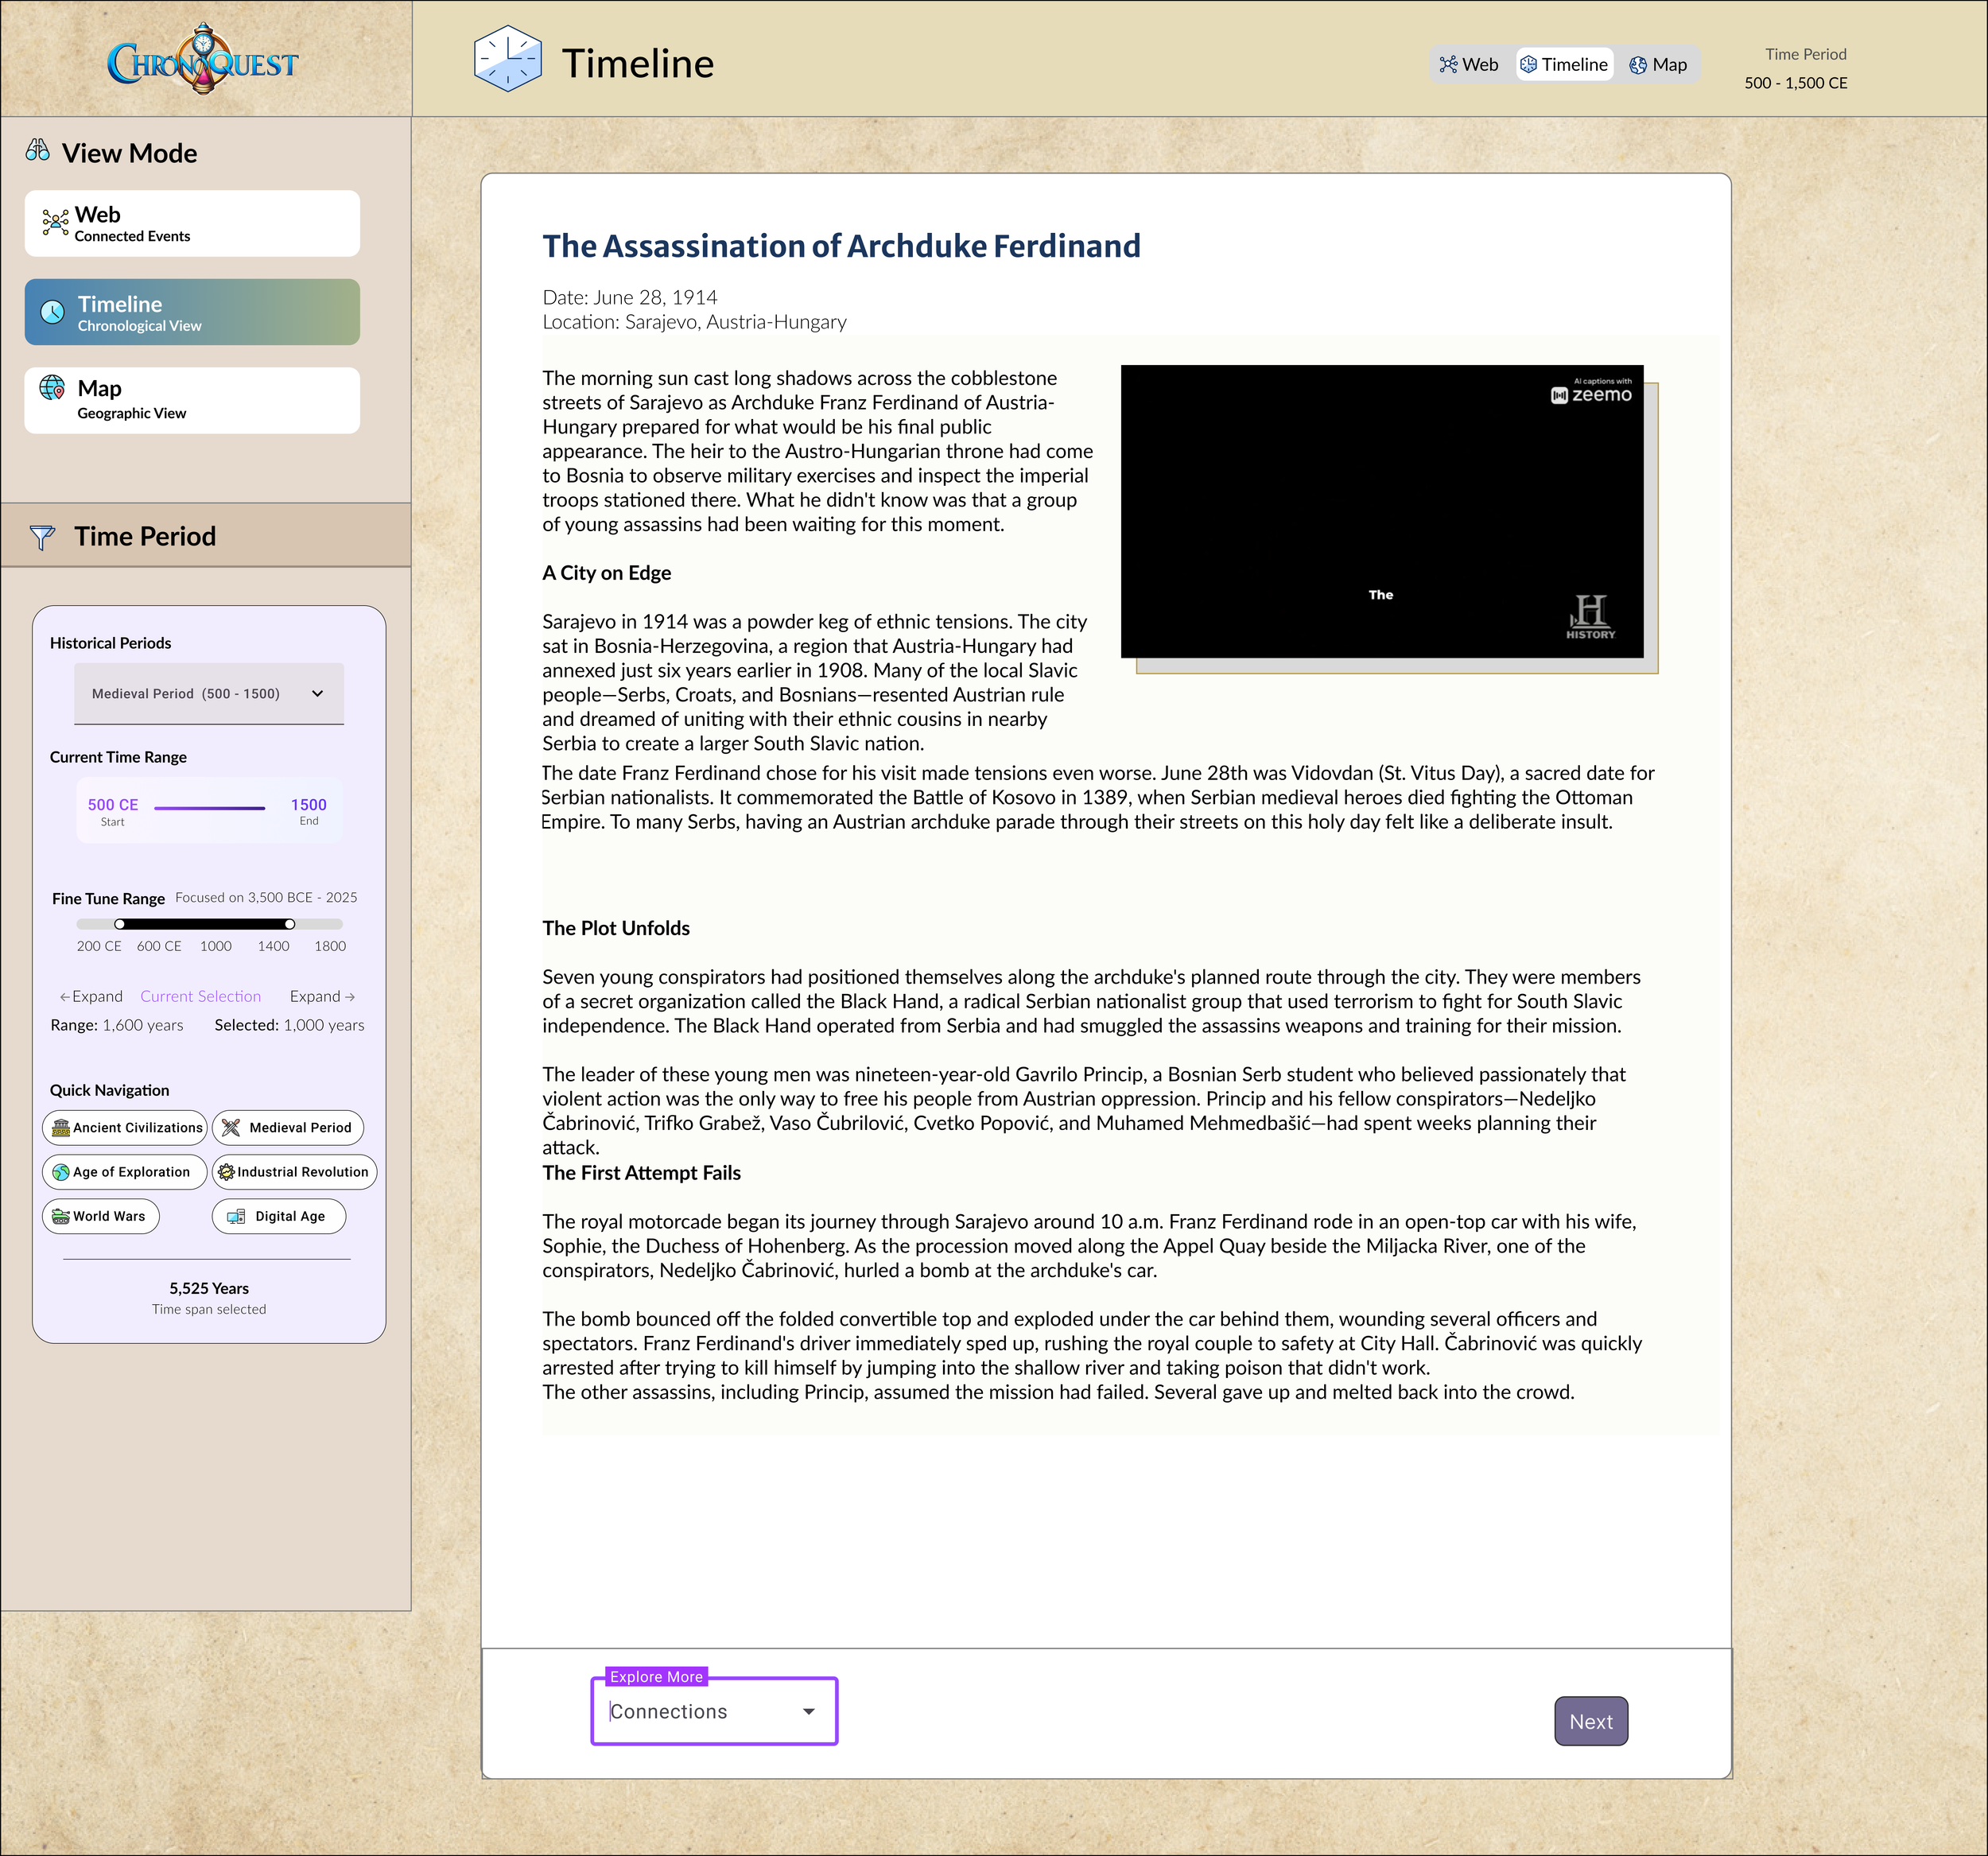Click the binoculars View Mode icon
Image resolution: width=1988 pixels, height=1856 pixels.
coord(39,151)
